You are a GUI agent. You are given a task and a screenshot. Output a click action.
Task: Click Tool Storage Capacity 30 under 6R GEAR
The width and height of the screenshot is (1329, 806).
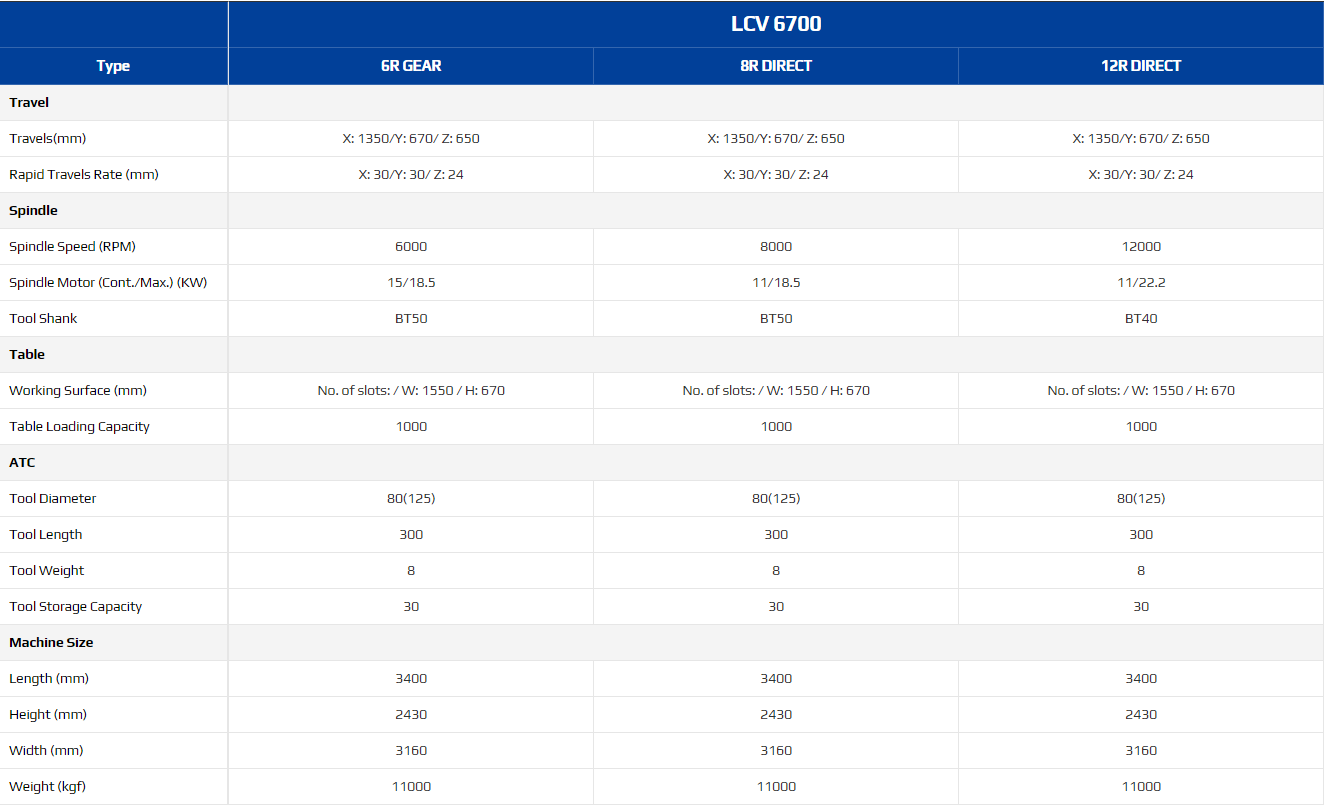(411, 606)
